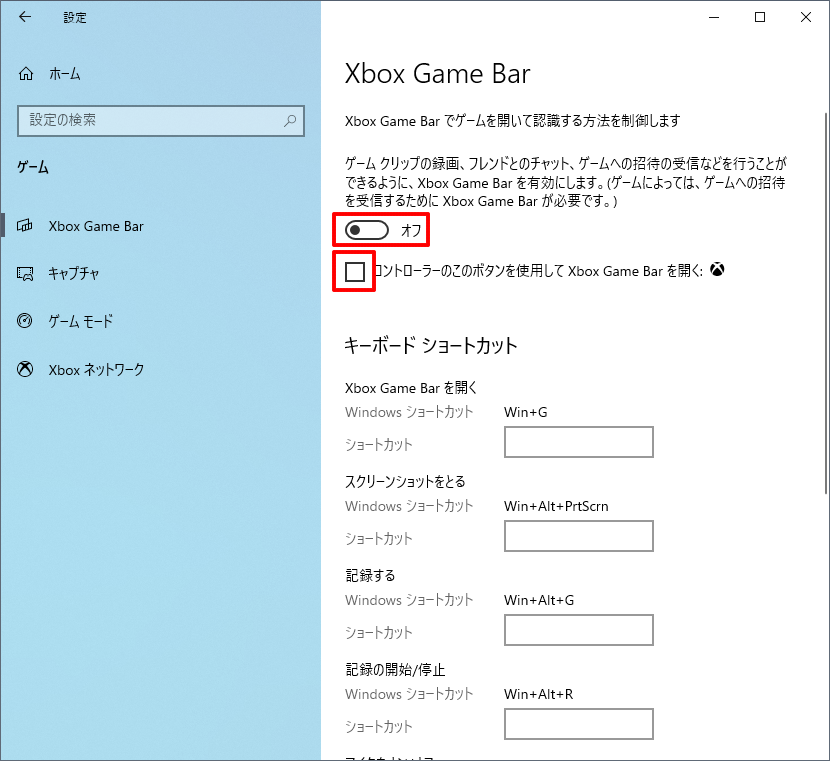Click the Xbox ネットワーク sidebar icon
This screenshot has height=761, width=830.
tap(25, 369)
